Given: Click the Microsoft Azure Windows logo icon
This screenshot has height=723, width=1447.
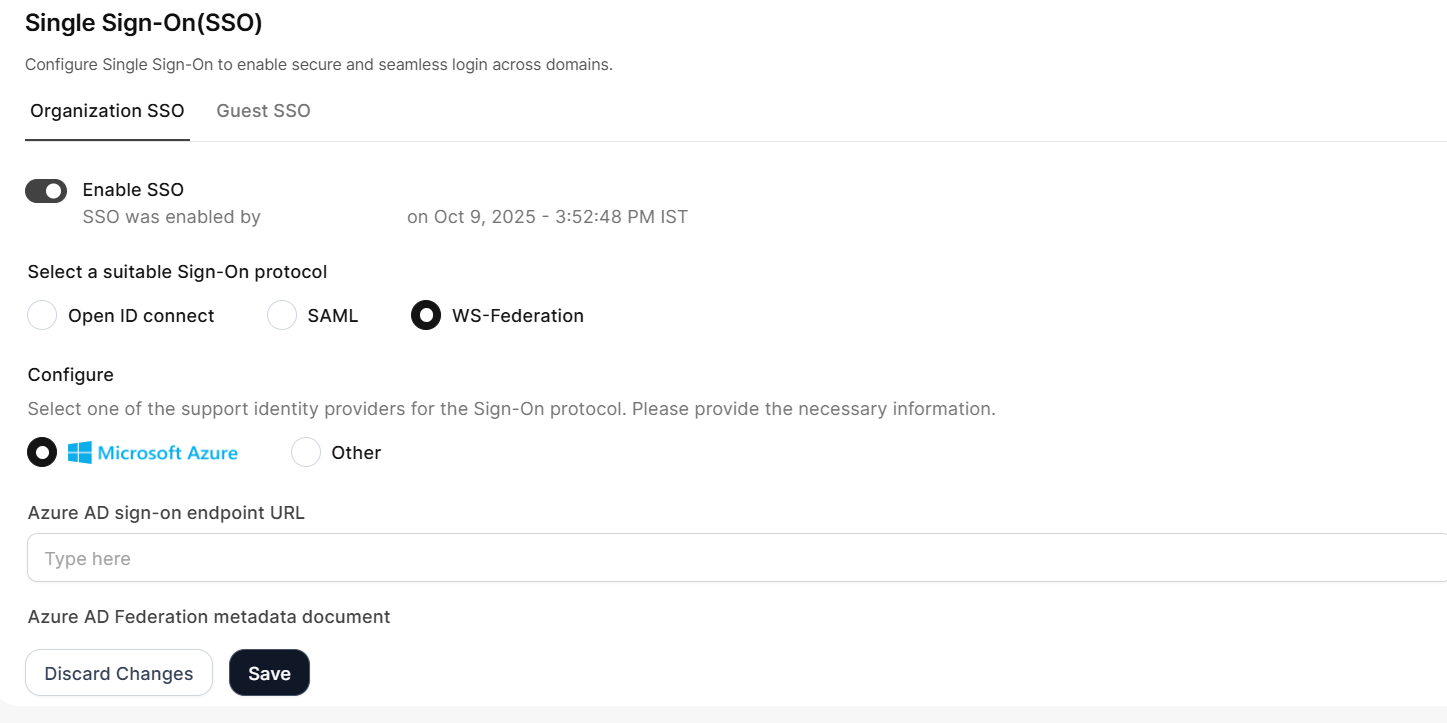Looking at the screenshot, I should [80, 453].
